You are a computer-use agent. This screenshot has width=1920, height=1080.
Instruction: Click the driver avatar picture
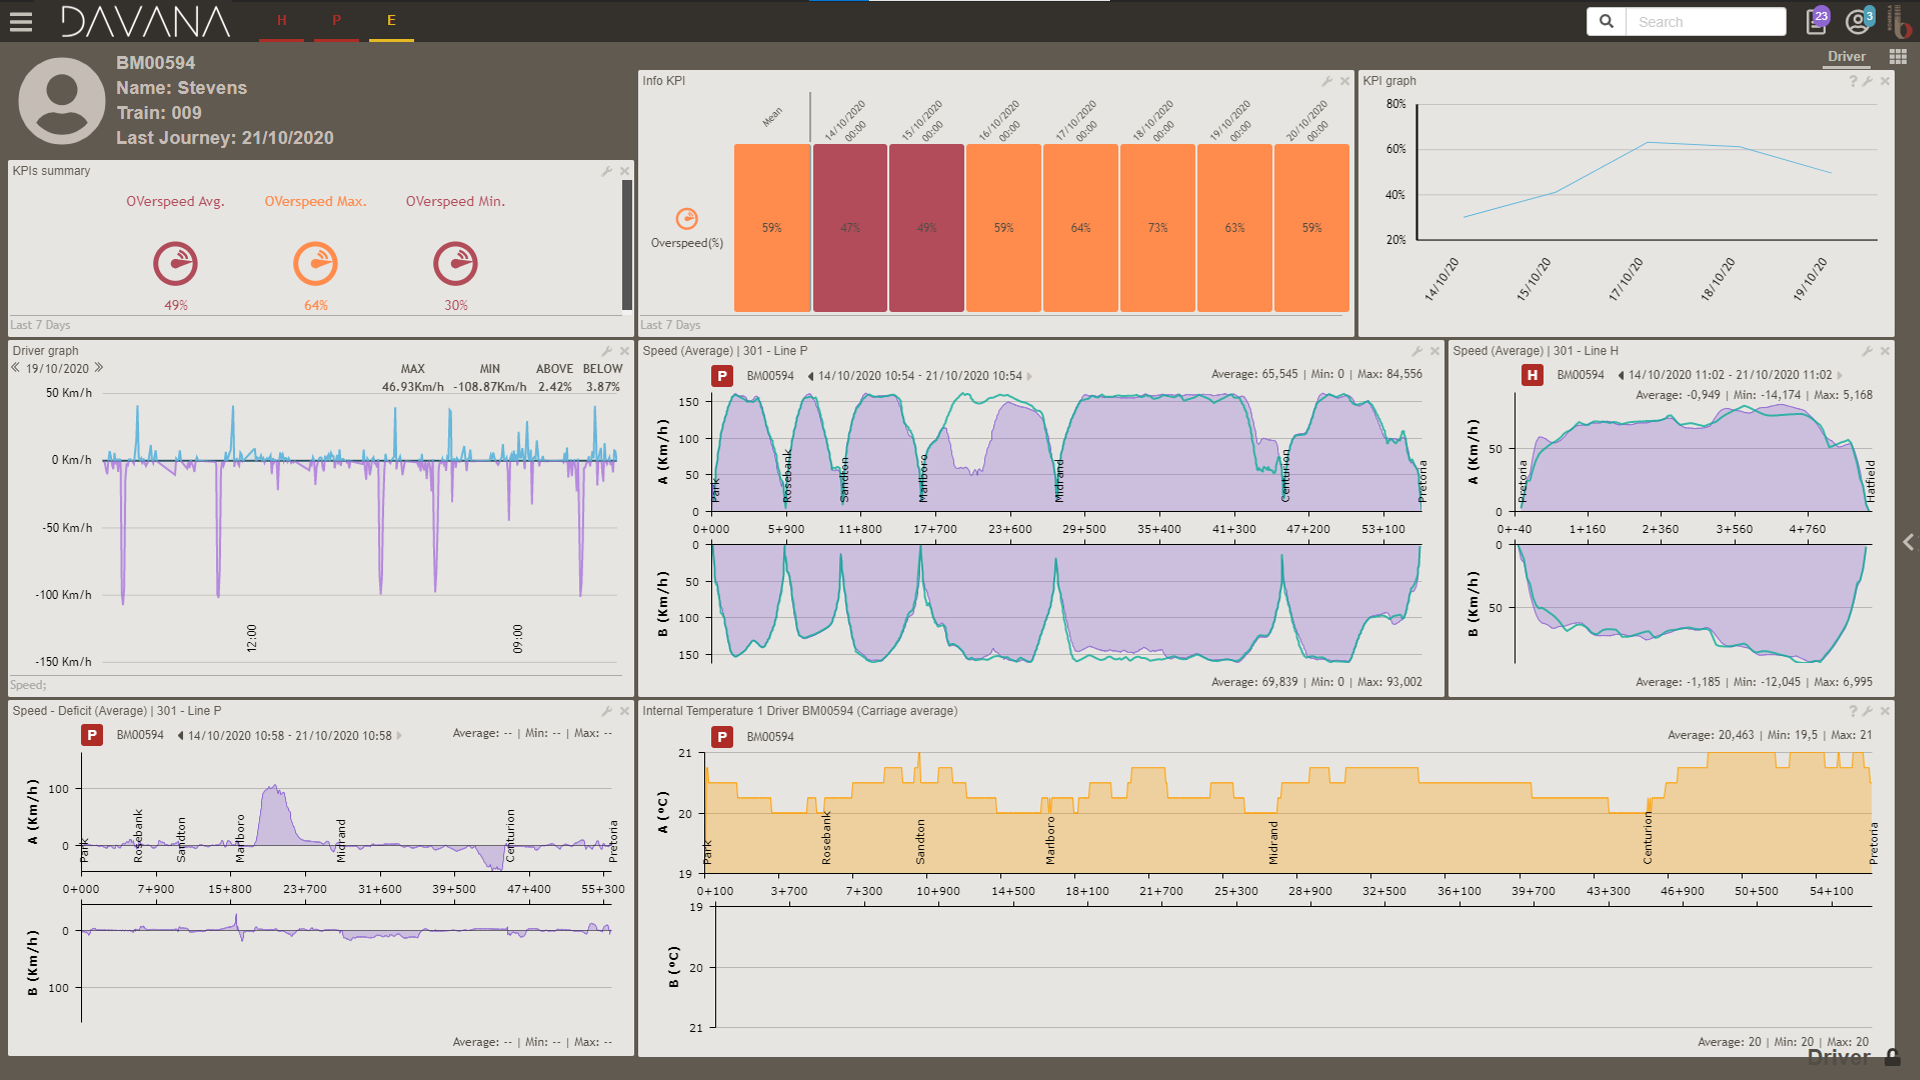pos(62,100)
